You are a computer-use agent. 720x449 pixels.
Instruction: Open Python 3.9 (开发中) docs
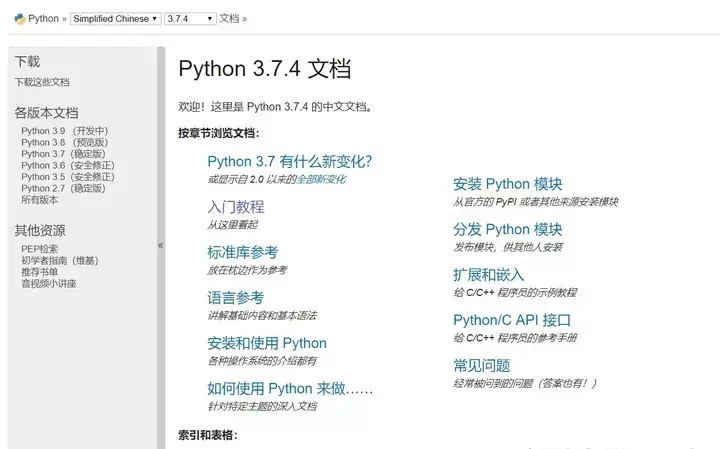64,131
